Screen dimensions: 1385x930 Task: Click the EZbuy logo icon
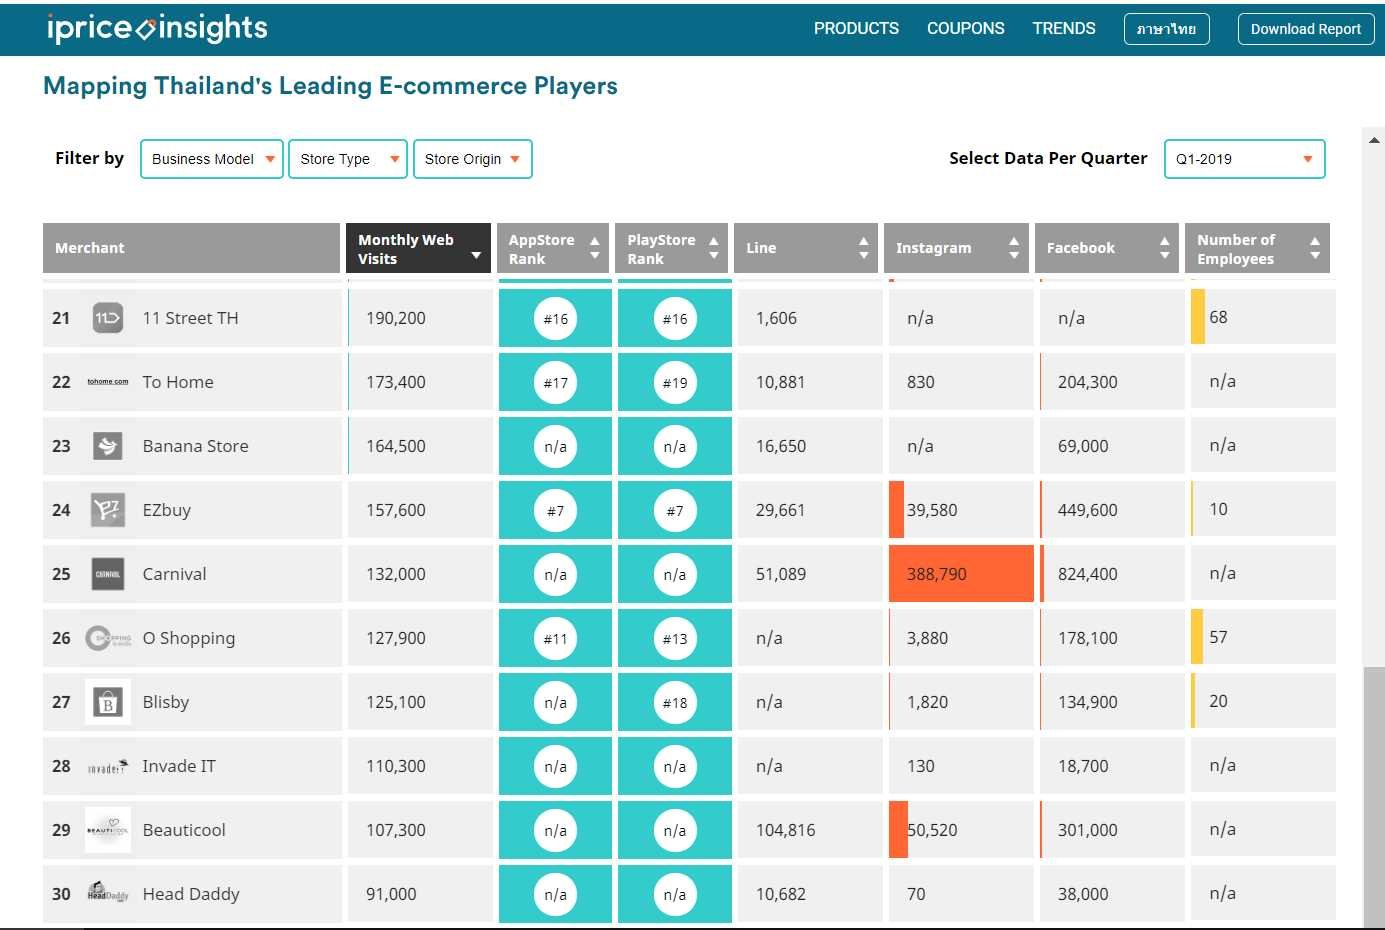[108, 510]
